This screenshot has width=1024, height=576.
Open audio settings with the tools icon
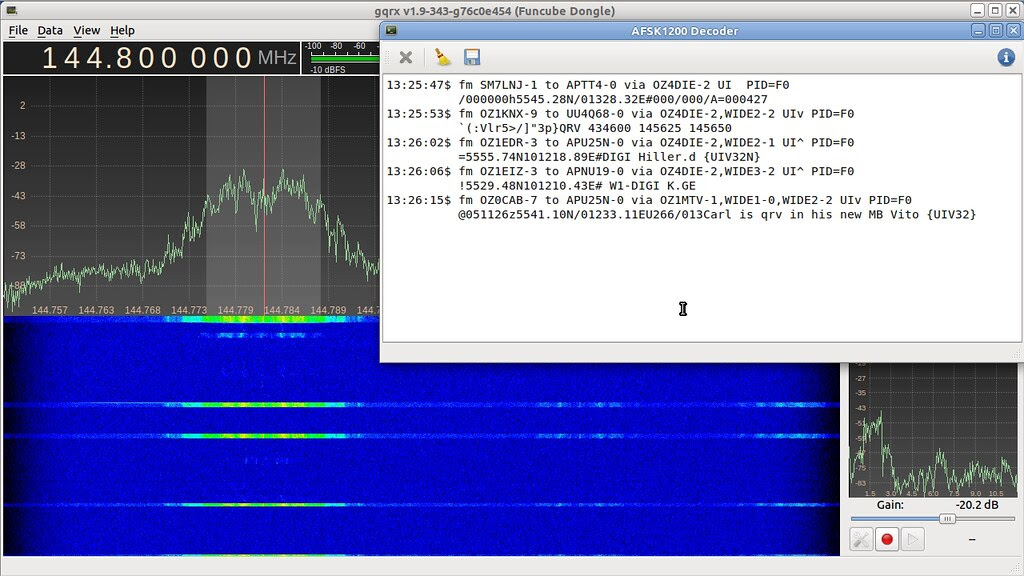861,539
